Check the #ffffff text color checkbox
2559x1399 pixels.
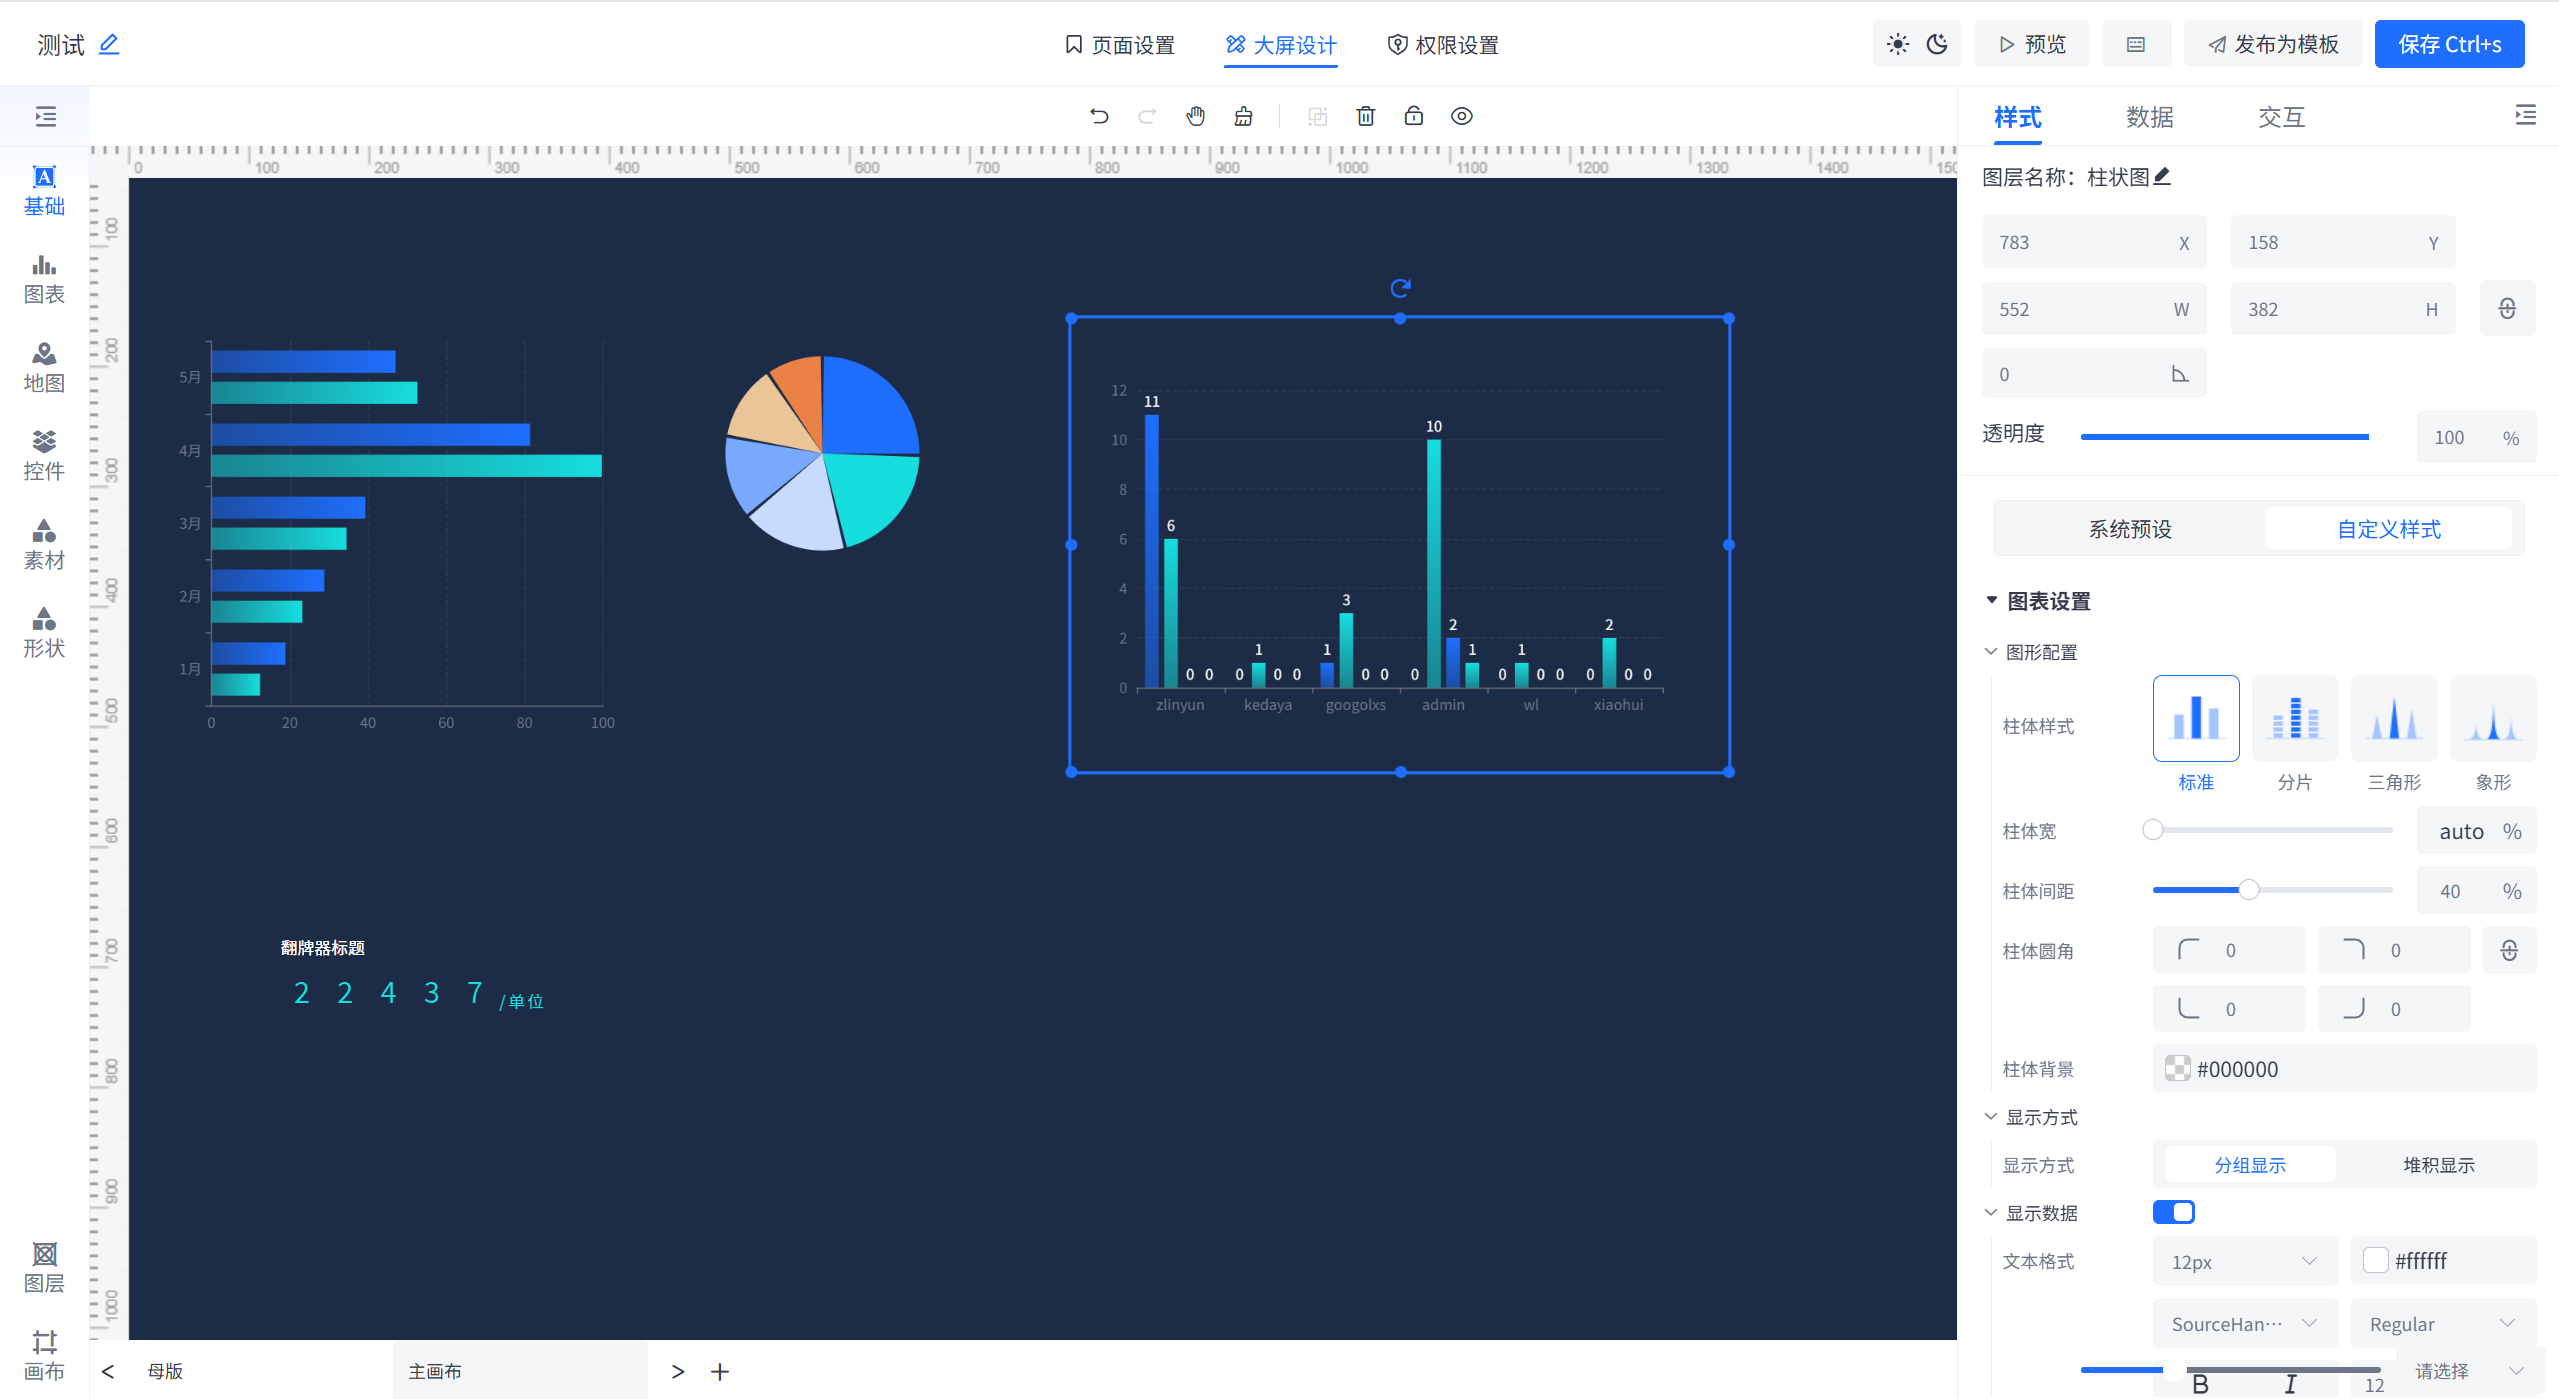[2377, 1260]
